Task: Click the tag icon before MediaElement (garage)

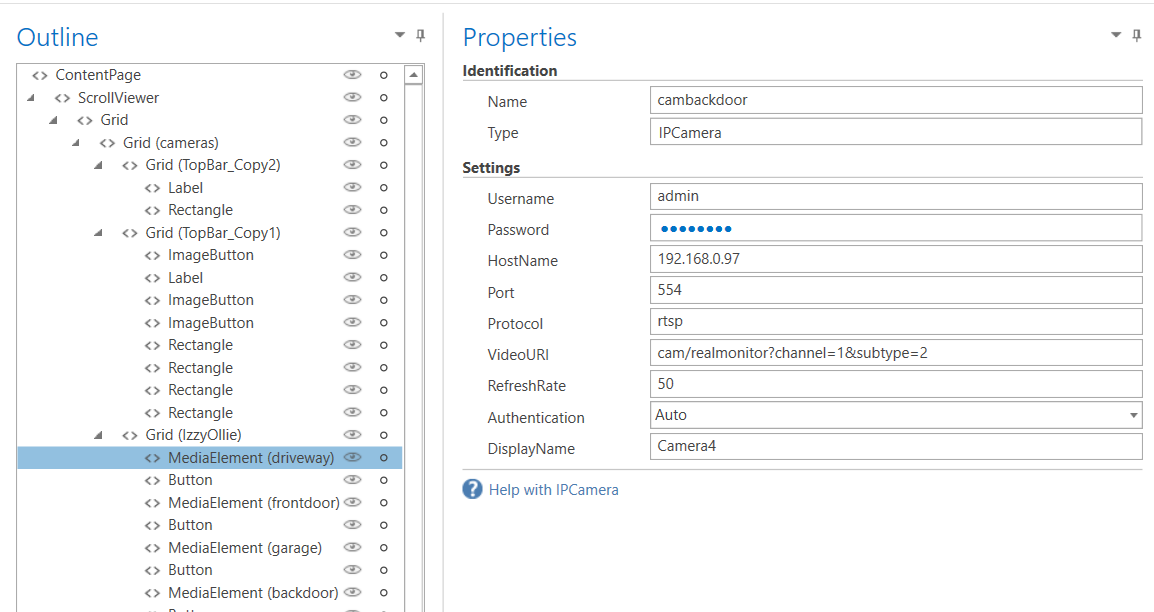Action: point(152,549)
